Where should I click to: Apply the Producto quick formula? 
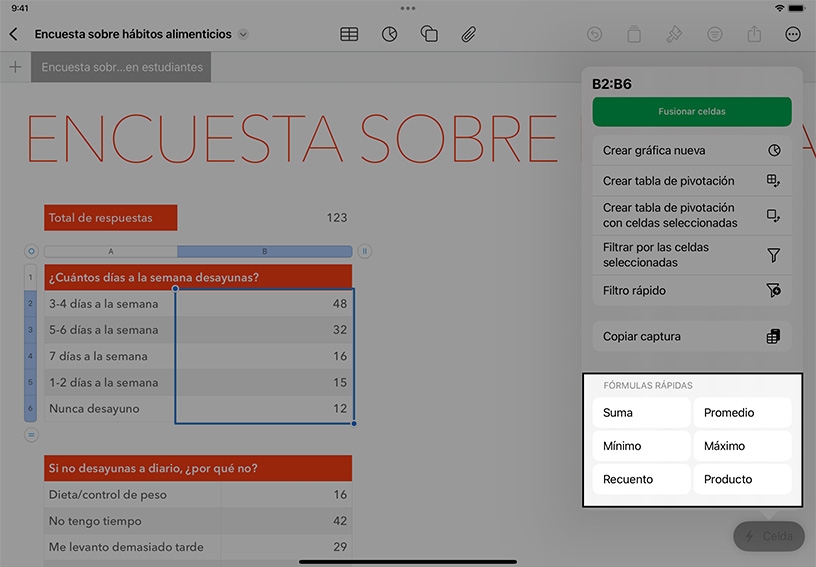742,479
